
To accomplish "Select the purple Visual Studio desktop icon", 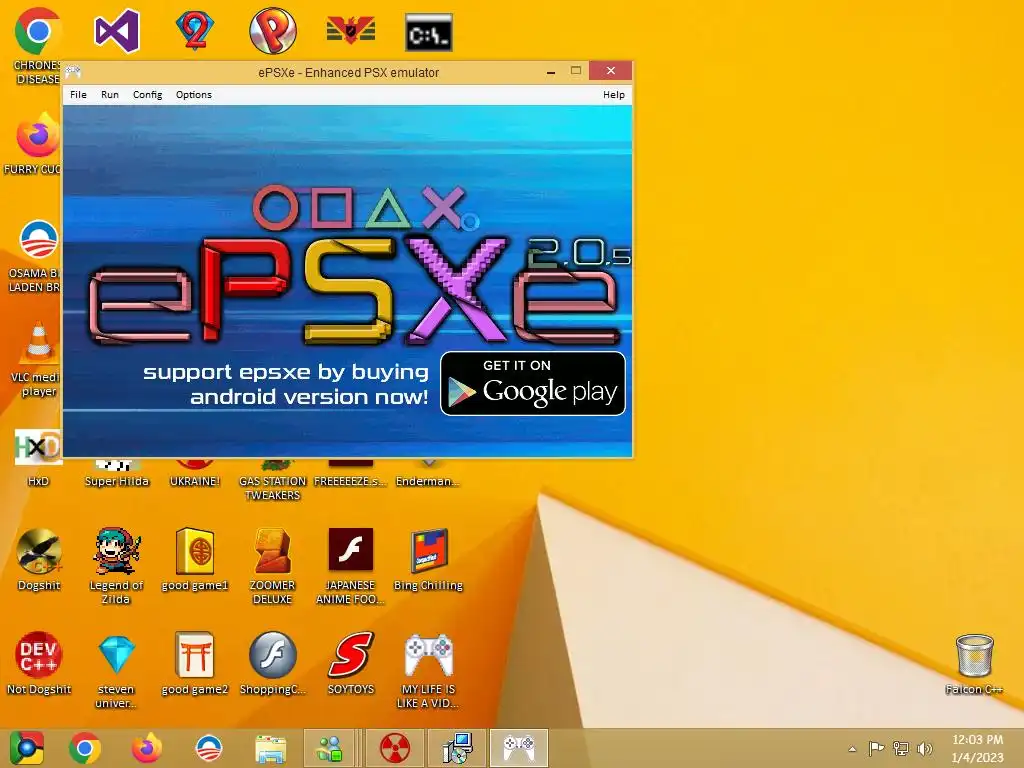I will 116,31.
